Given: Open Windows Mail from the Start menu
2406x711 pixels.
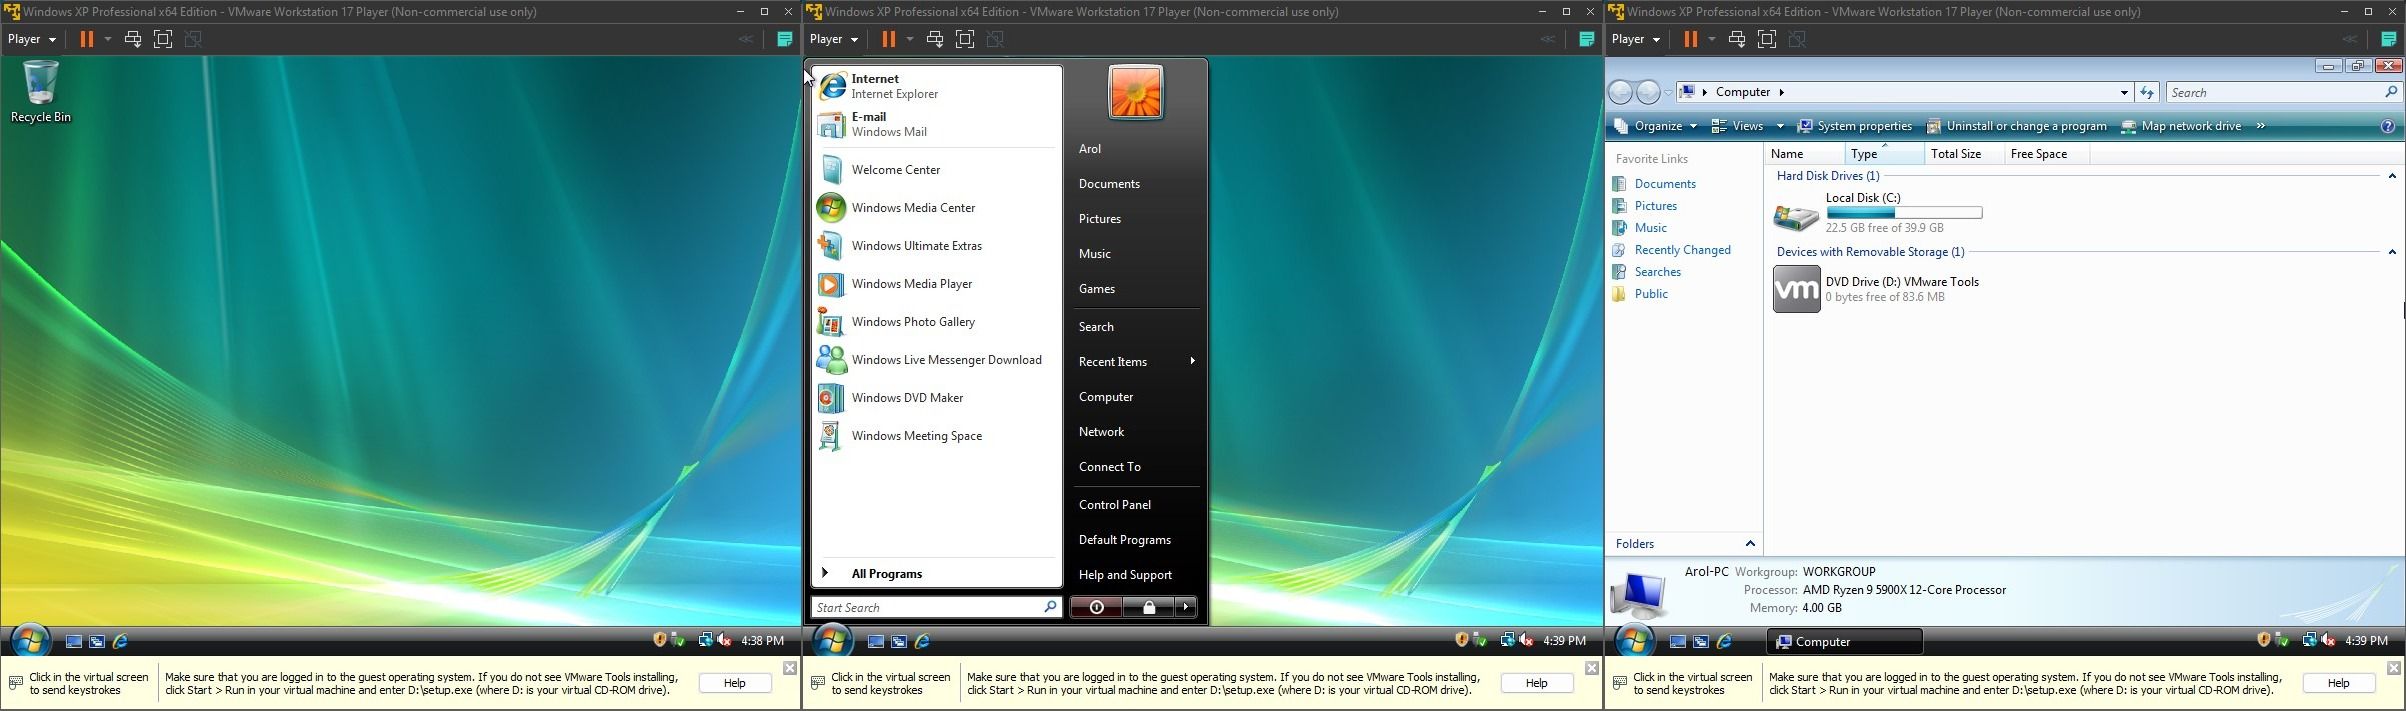Looking at the screenshot, I should [x=935, y=124].
